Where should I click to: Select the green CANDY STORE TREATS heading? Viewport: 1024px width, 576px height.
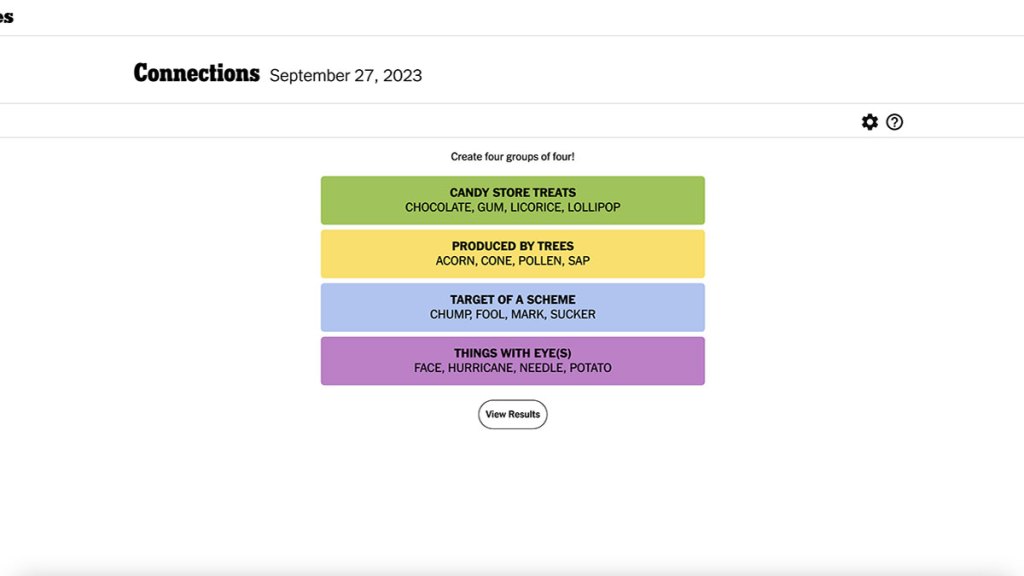coord(512,193)
